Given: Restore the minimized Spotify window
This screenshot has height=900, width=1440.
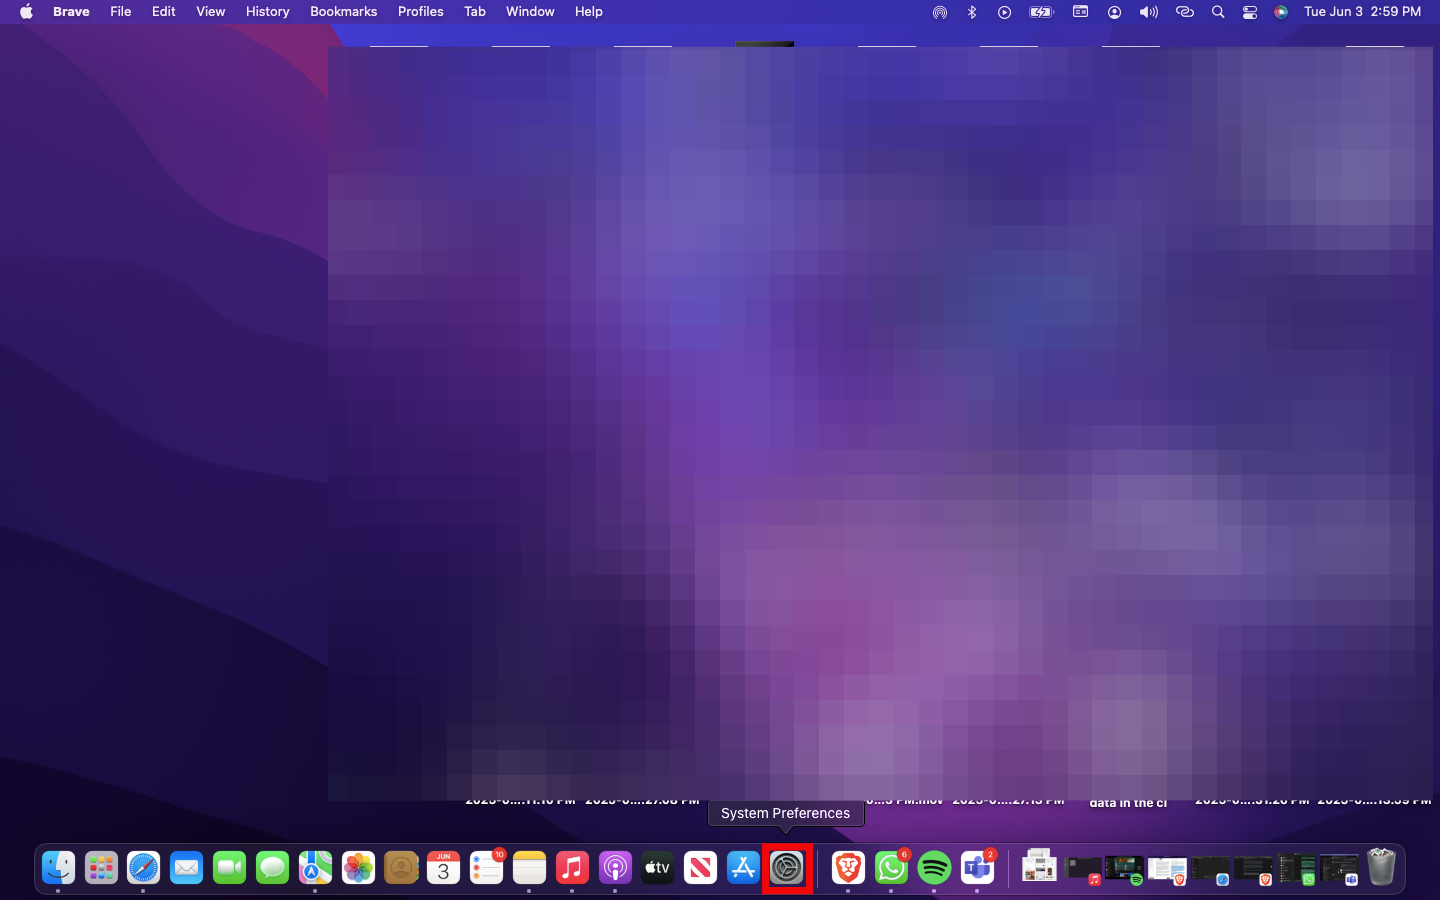Looking at the screenshot, I should 1124,869.
